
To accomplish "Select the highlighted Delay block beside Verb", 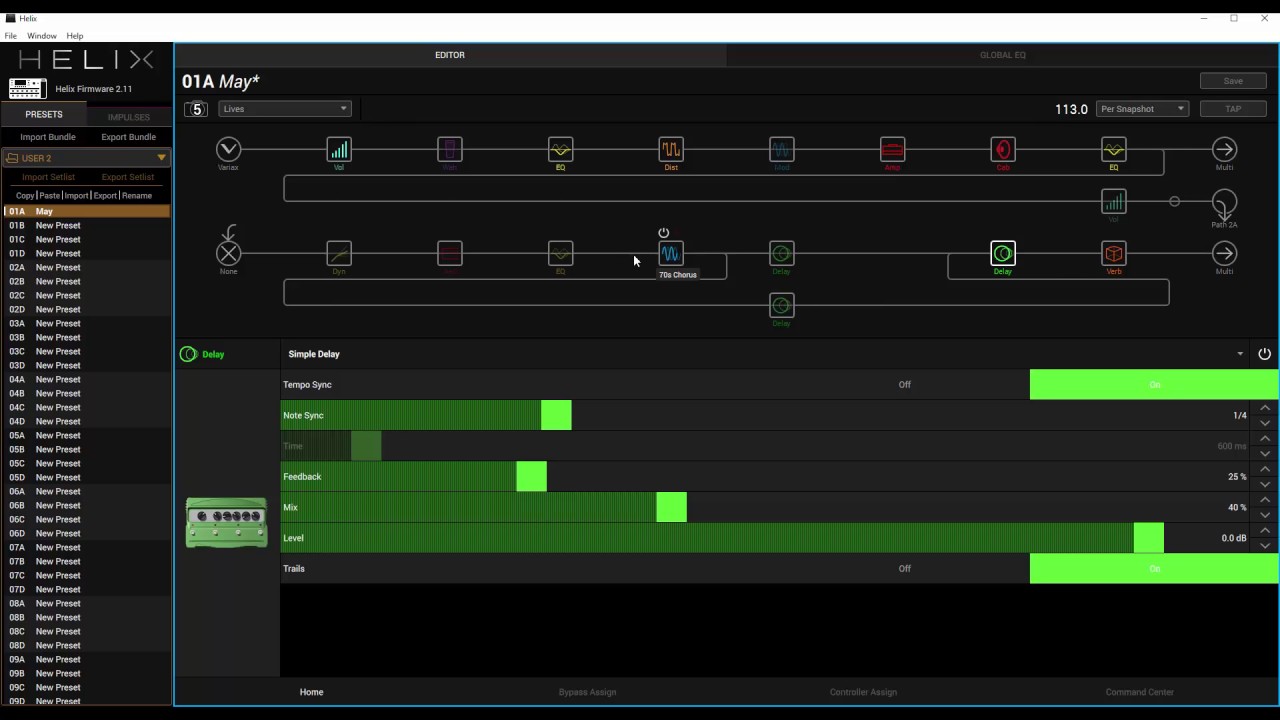I will point(1003,254).
